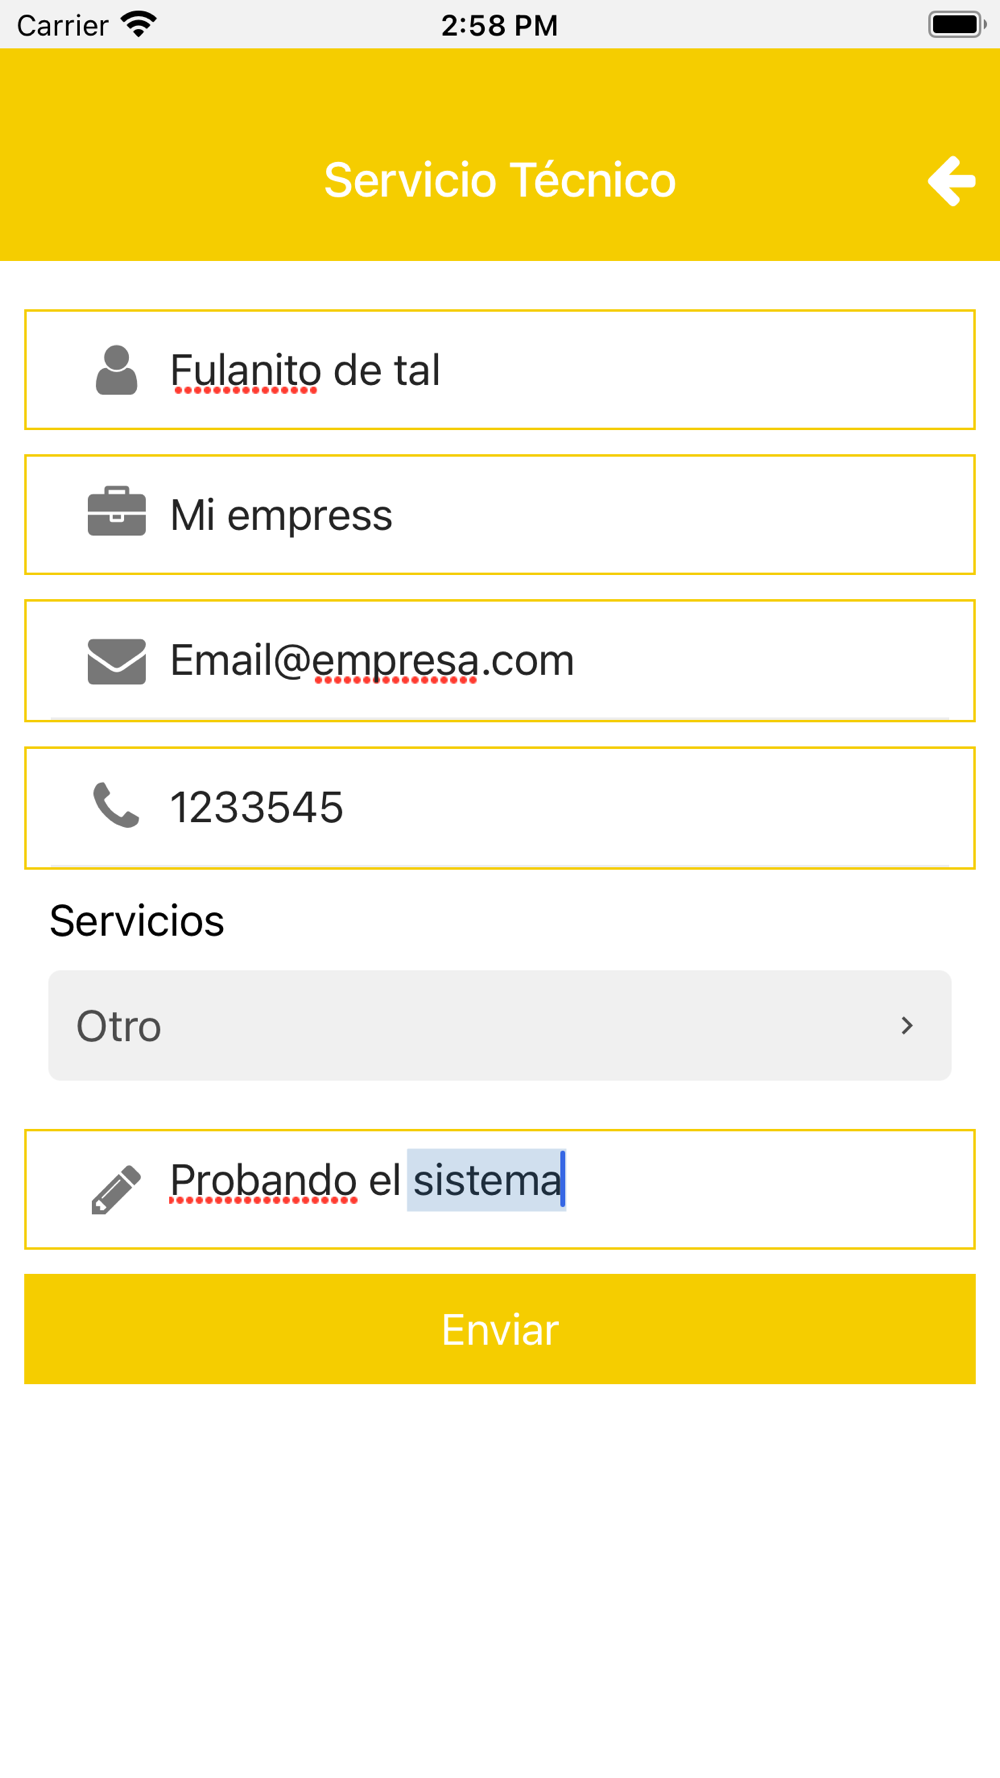Screen dimensions: 1000x1778
Task: Tap the Wi-Fi icon in status bar
Action: (x=139, y=24)
